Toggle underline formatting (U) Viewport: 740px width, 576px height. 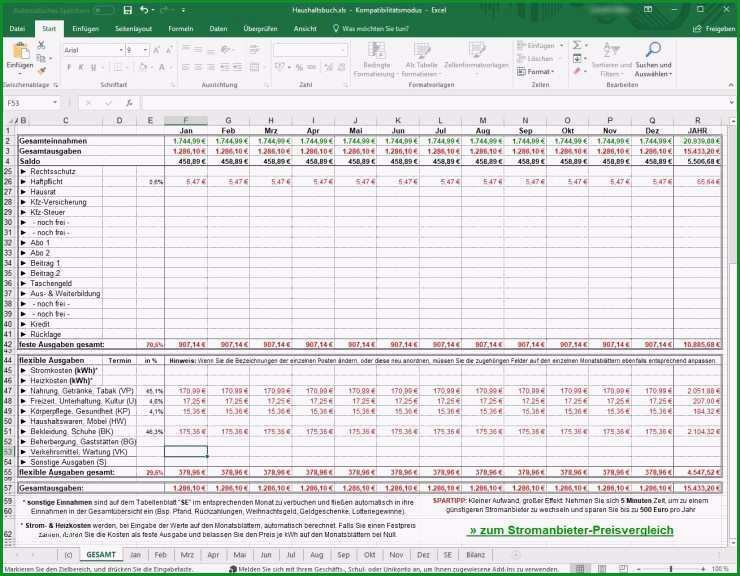tap(93, 68)
